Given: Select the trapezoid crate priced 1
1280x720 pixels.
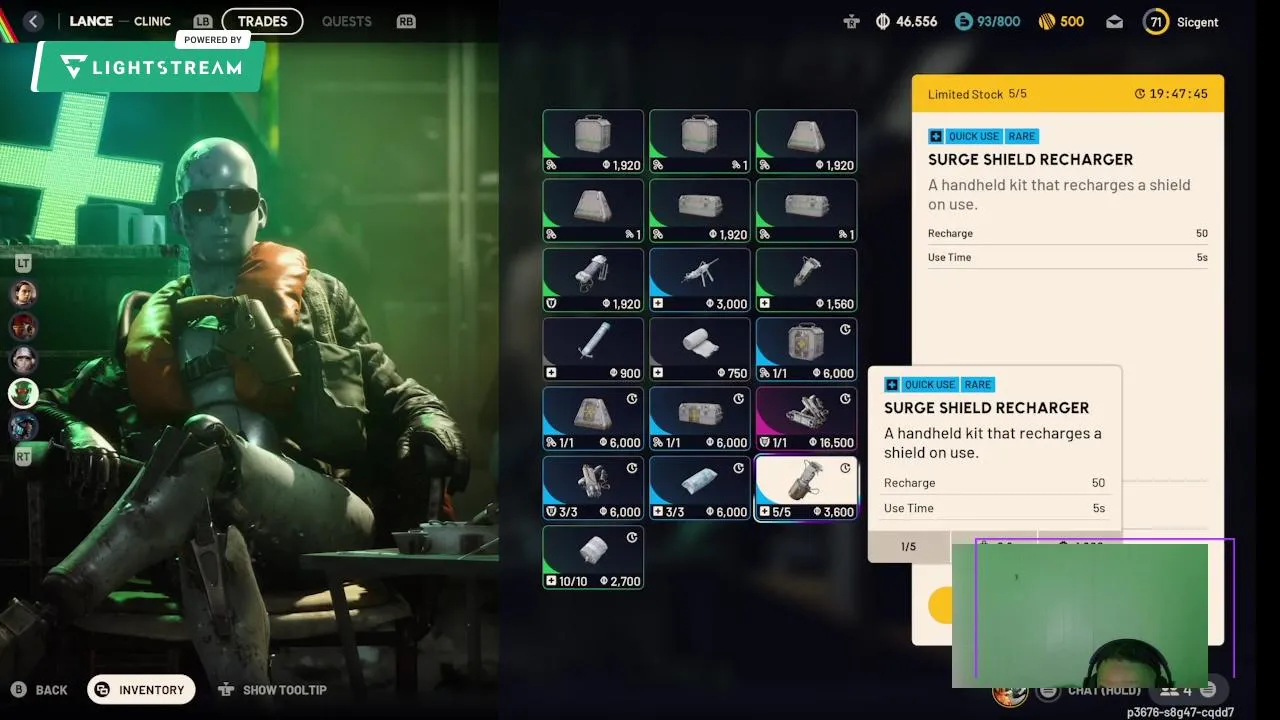Looking at the screenshot, I should [593, 211].
